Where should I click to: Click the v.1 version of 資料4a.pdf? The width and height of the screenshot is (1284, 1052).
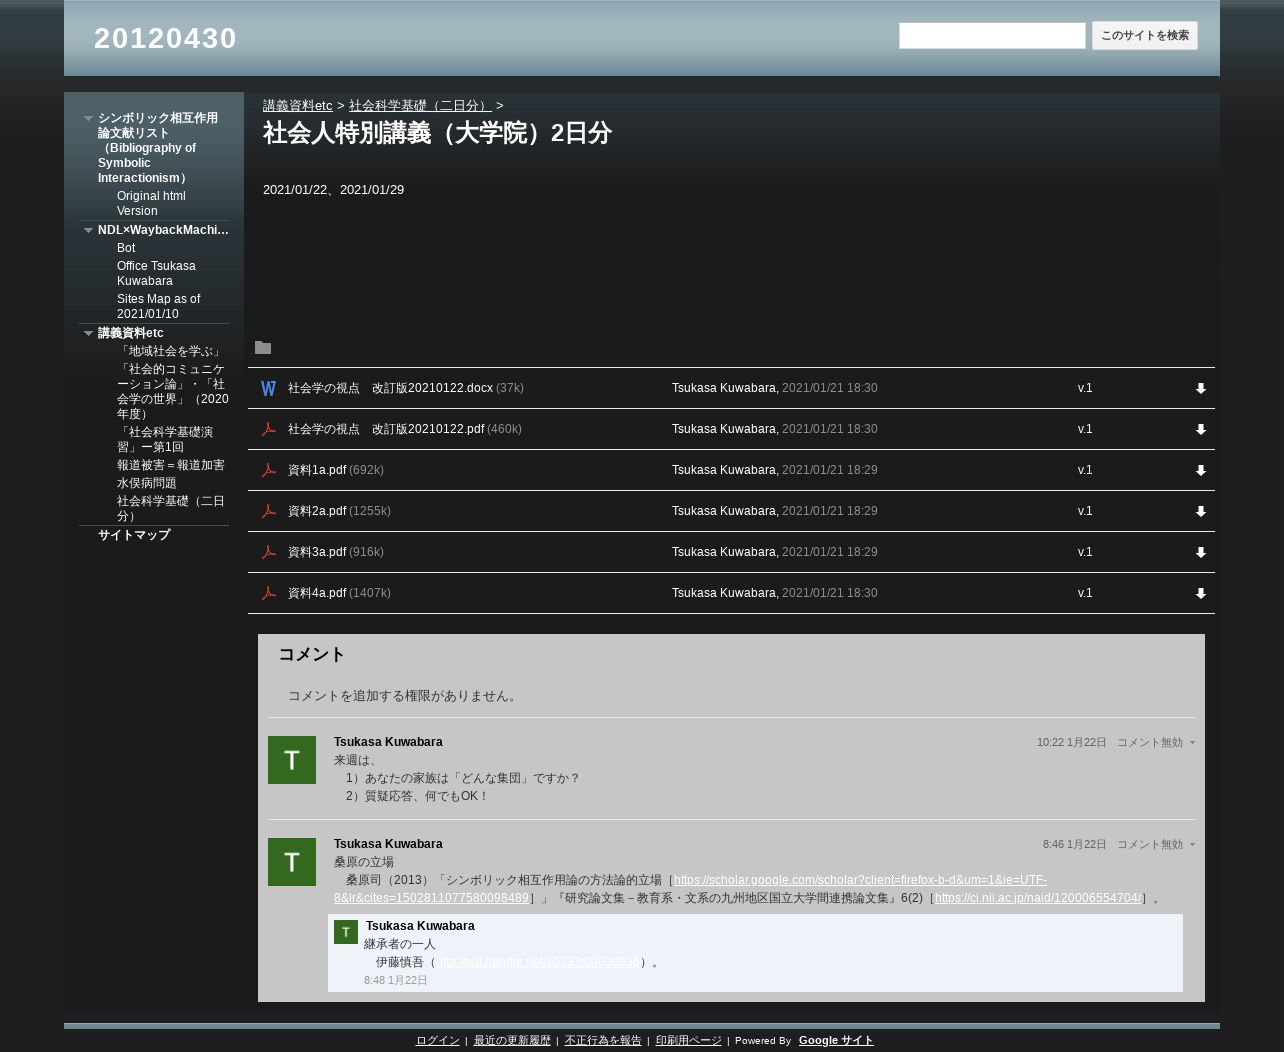tap(1085, 593)
